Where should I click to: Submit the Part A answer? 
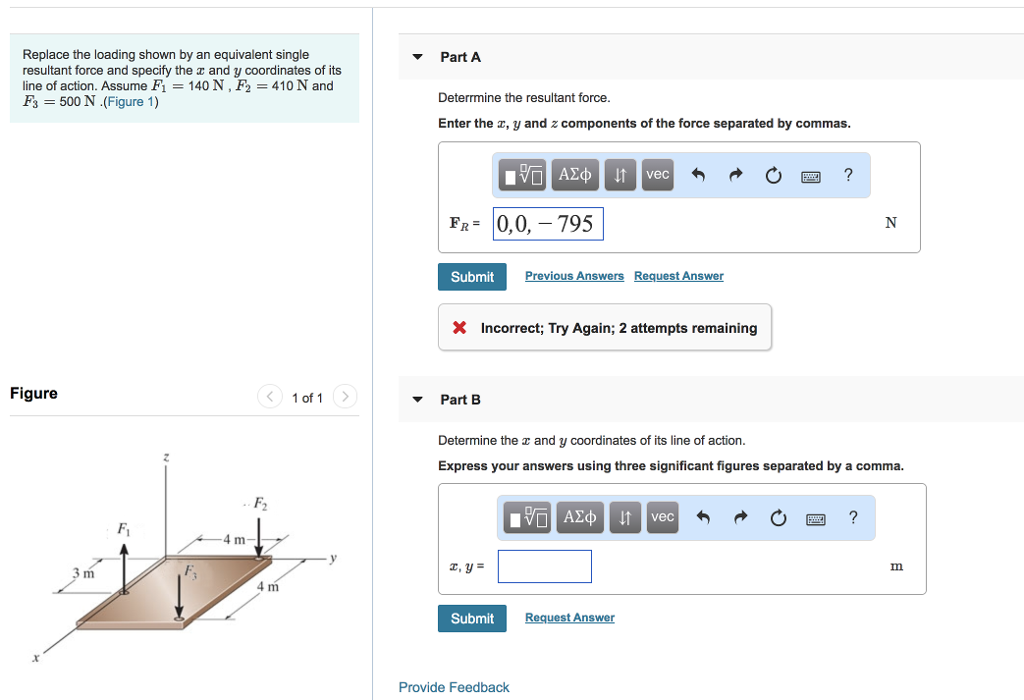pos(472,277)
